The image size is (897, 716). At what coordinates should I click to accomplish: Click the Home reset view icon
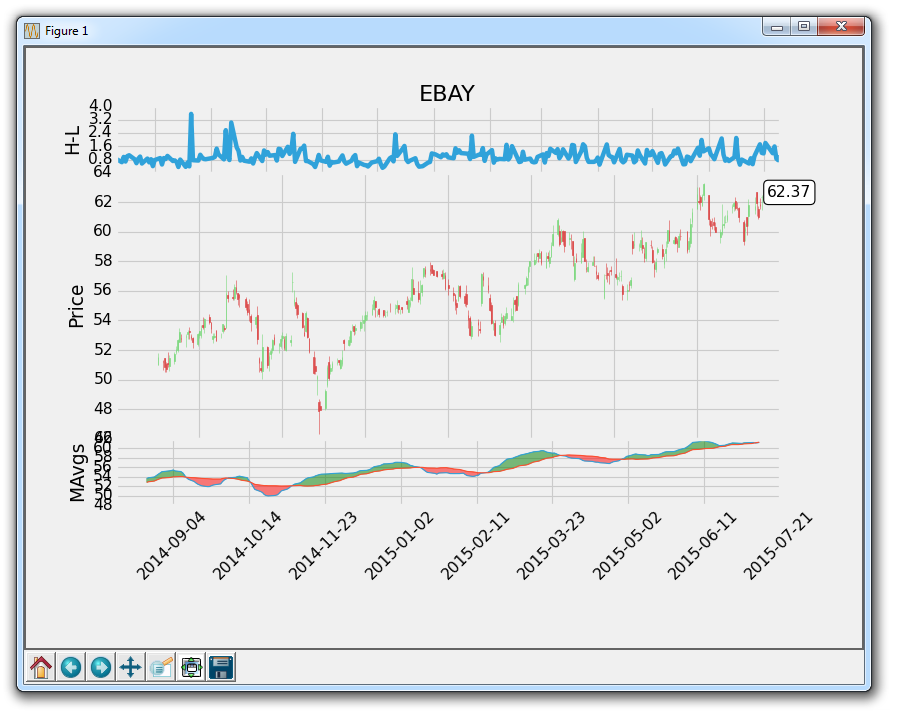coord(41,667)
